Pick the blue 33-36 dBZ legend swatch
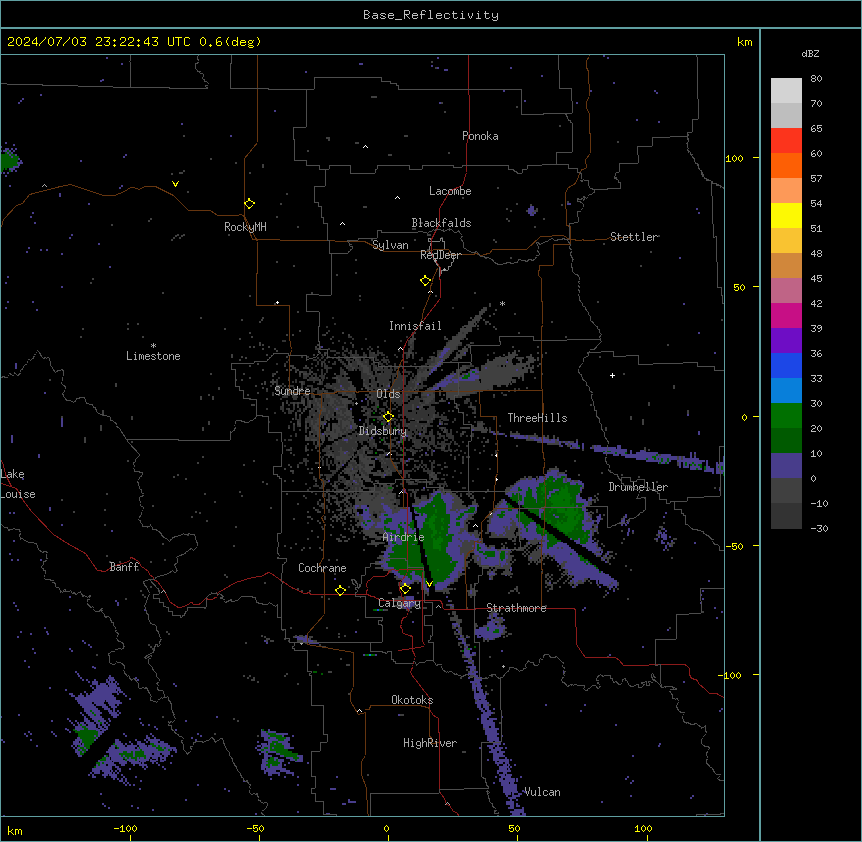Viewport: 862px width, 842px height. [x=786, y=365]
